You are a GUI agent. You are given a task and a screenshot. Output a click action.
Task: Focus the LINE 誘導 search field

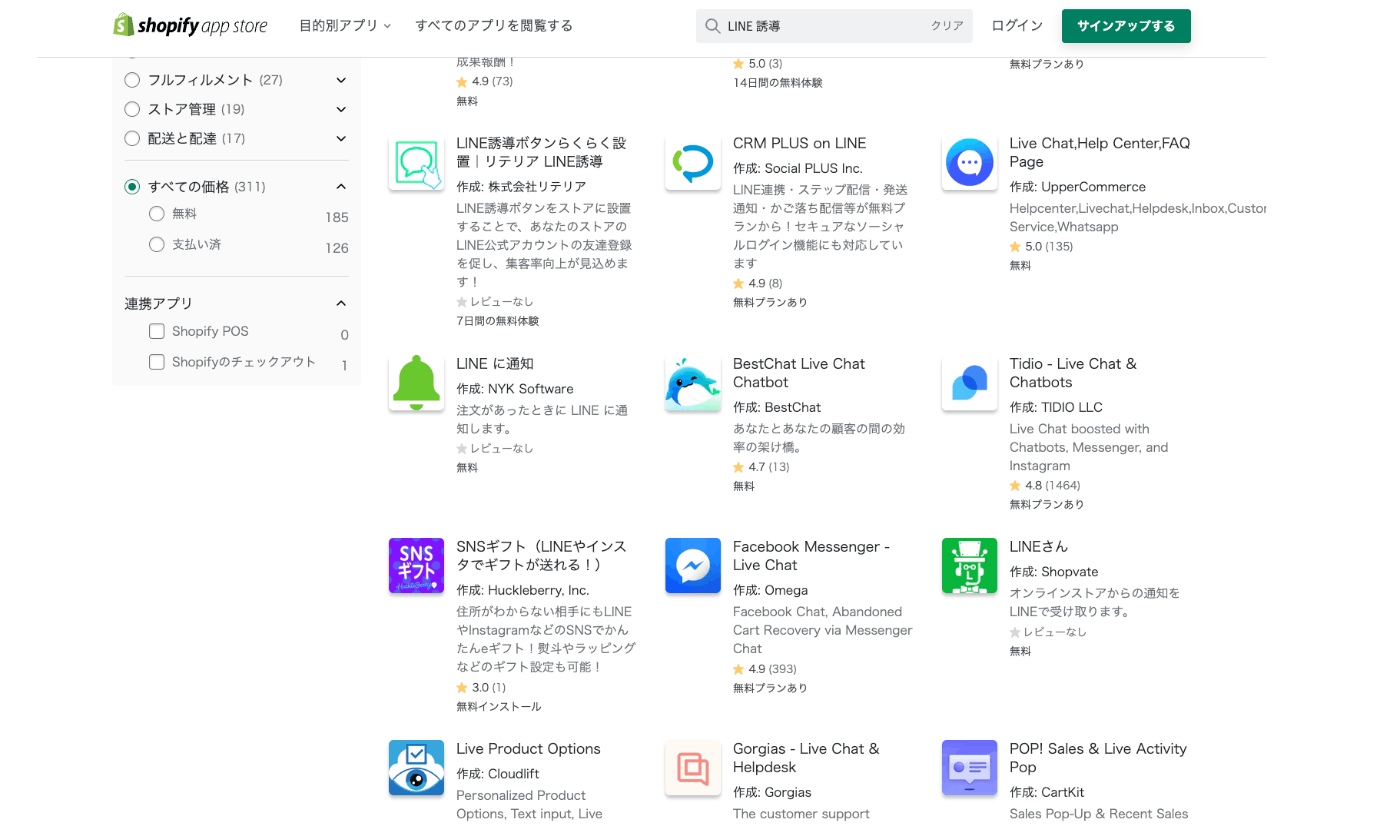(834, 26)
